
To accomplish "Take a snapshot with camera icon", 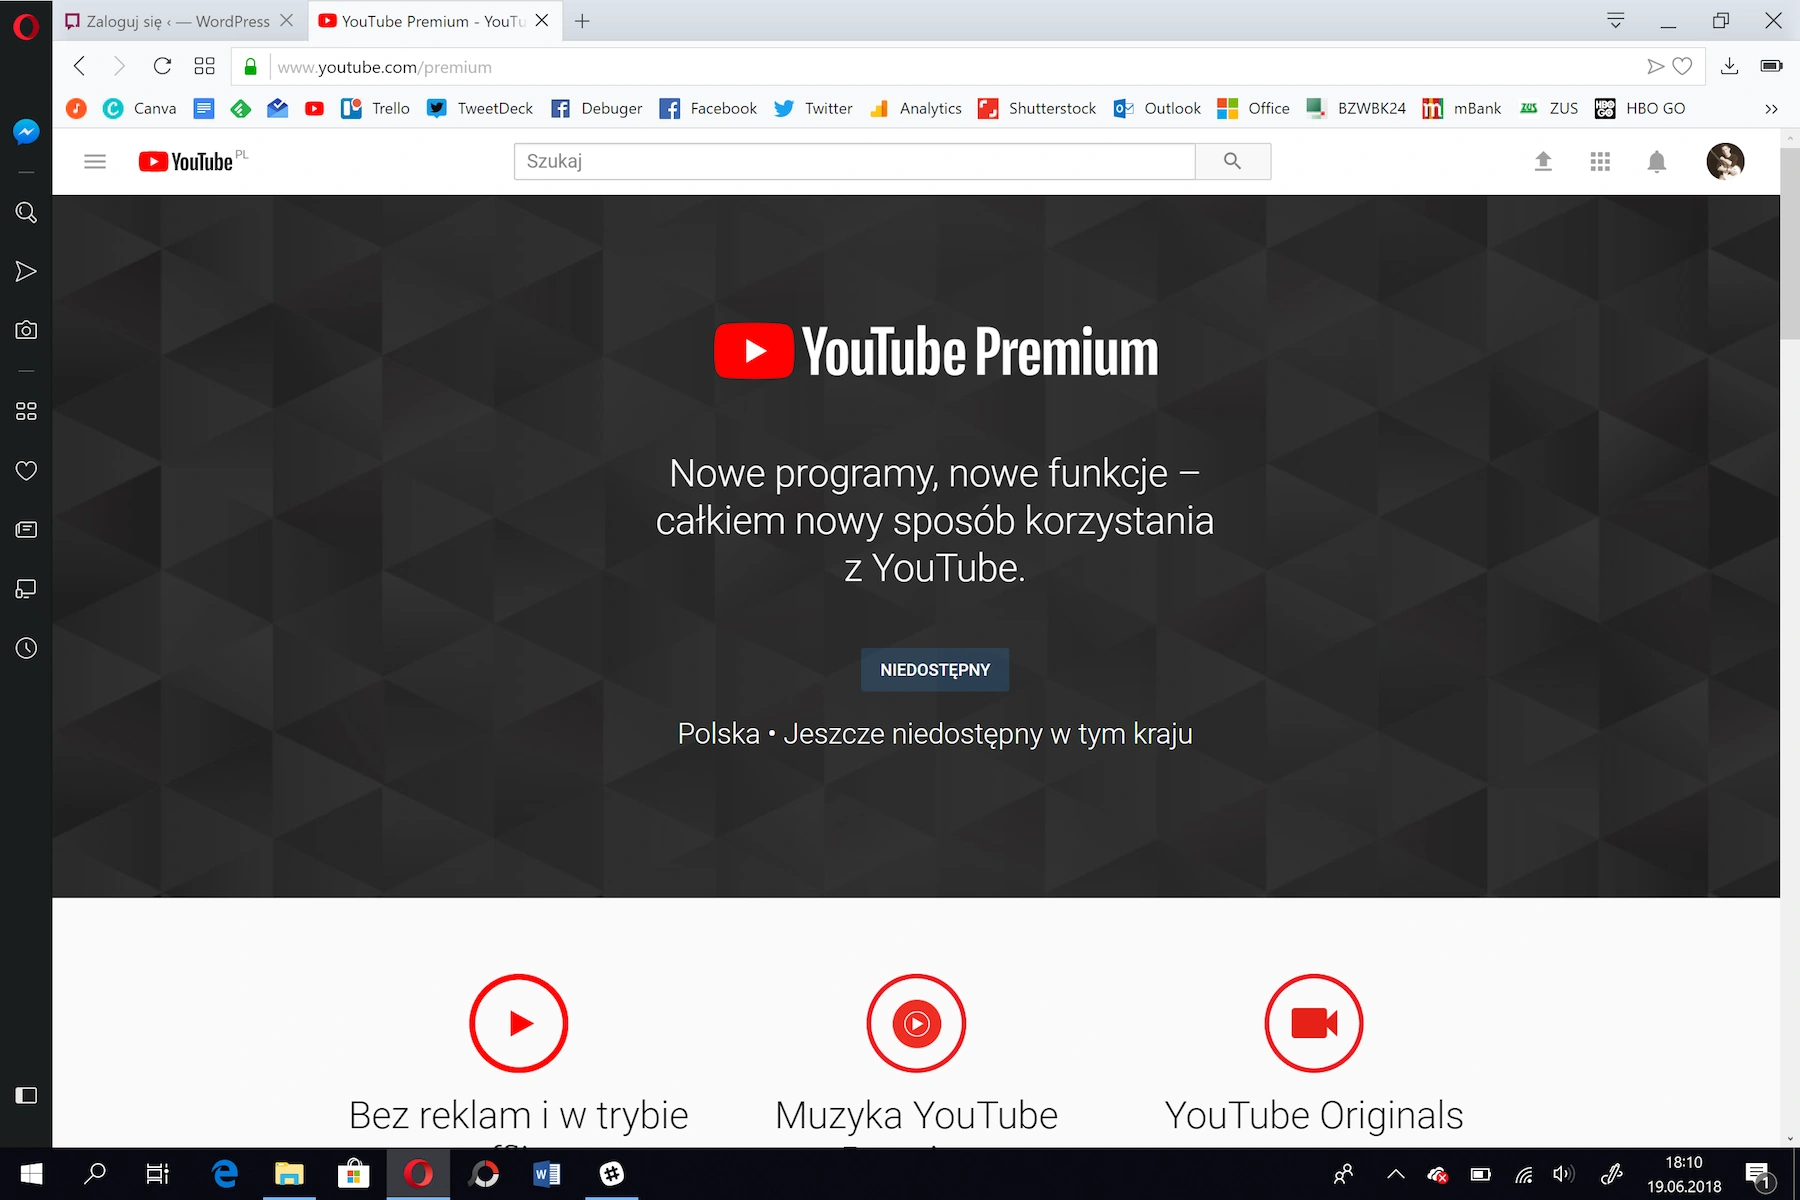I will coord(26,330).
